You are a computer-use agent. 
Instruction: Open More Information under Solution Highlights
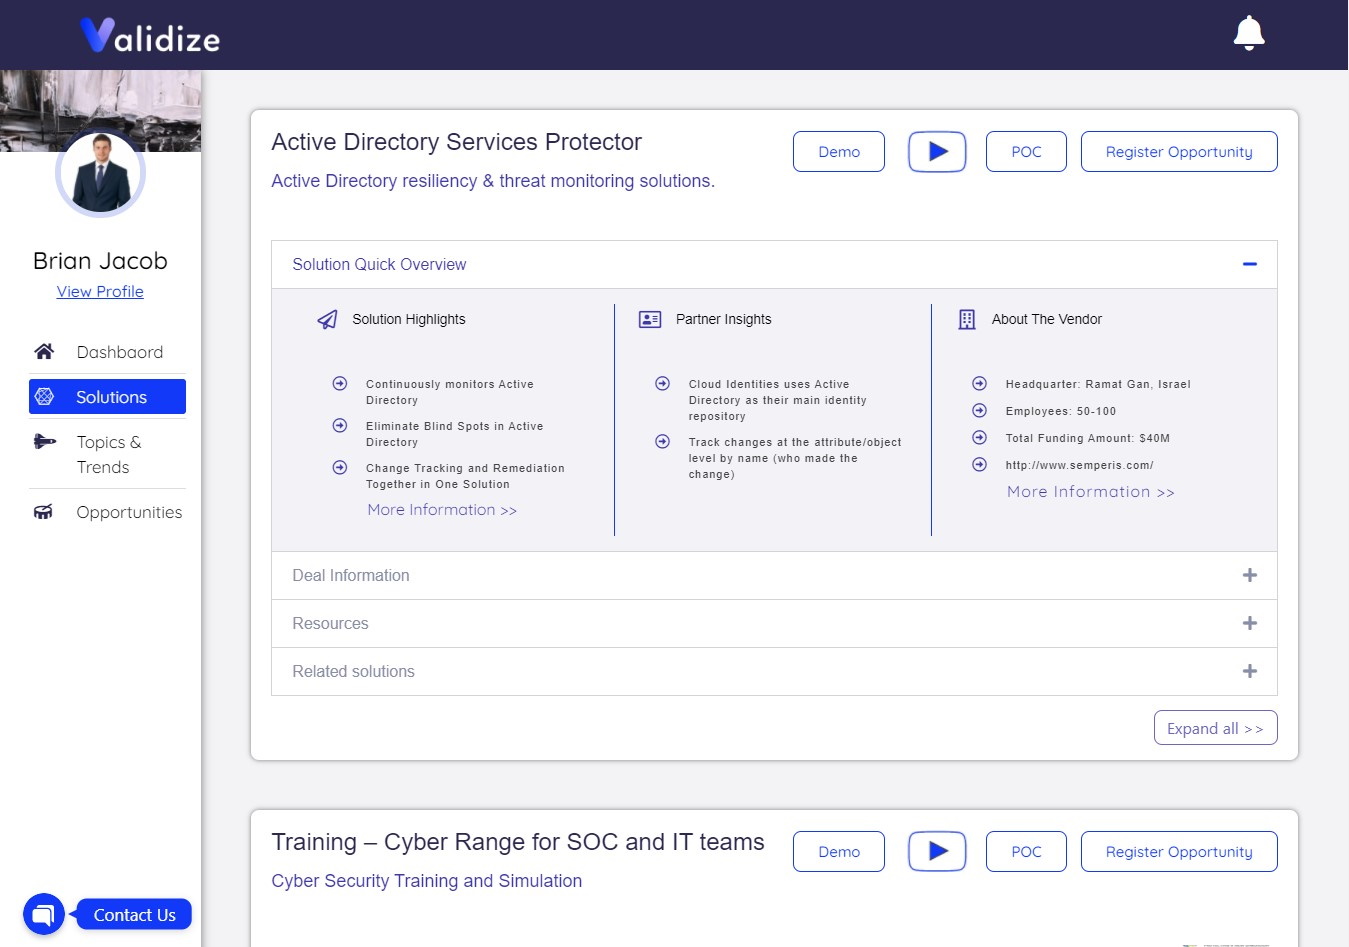442,510
